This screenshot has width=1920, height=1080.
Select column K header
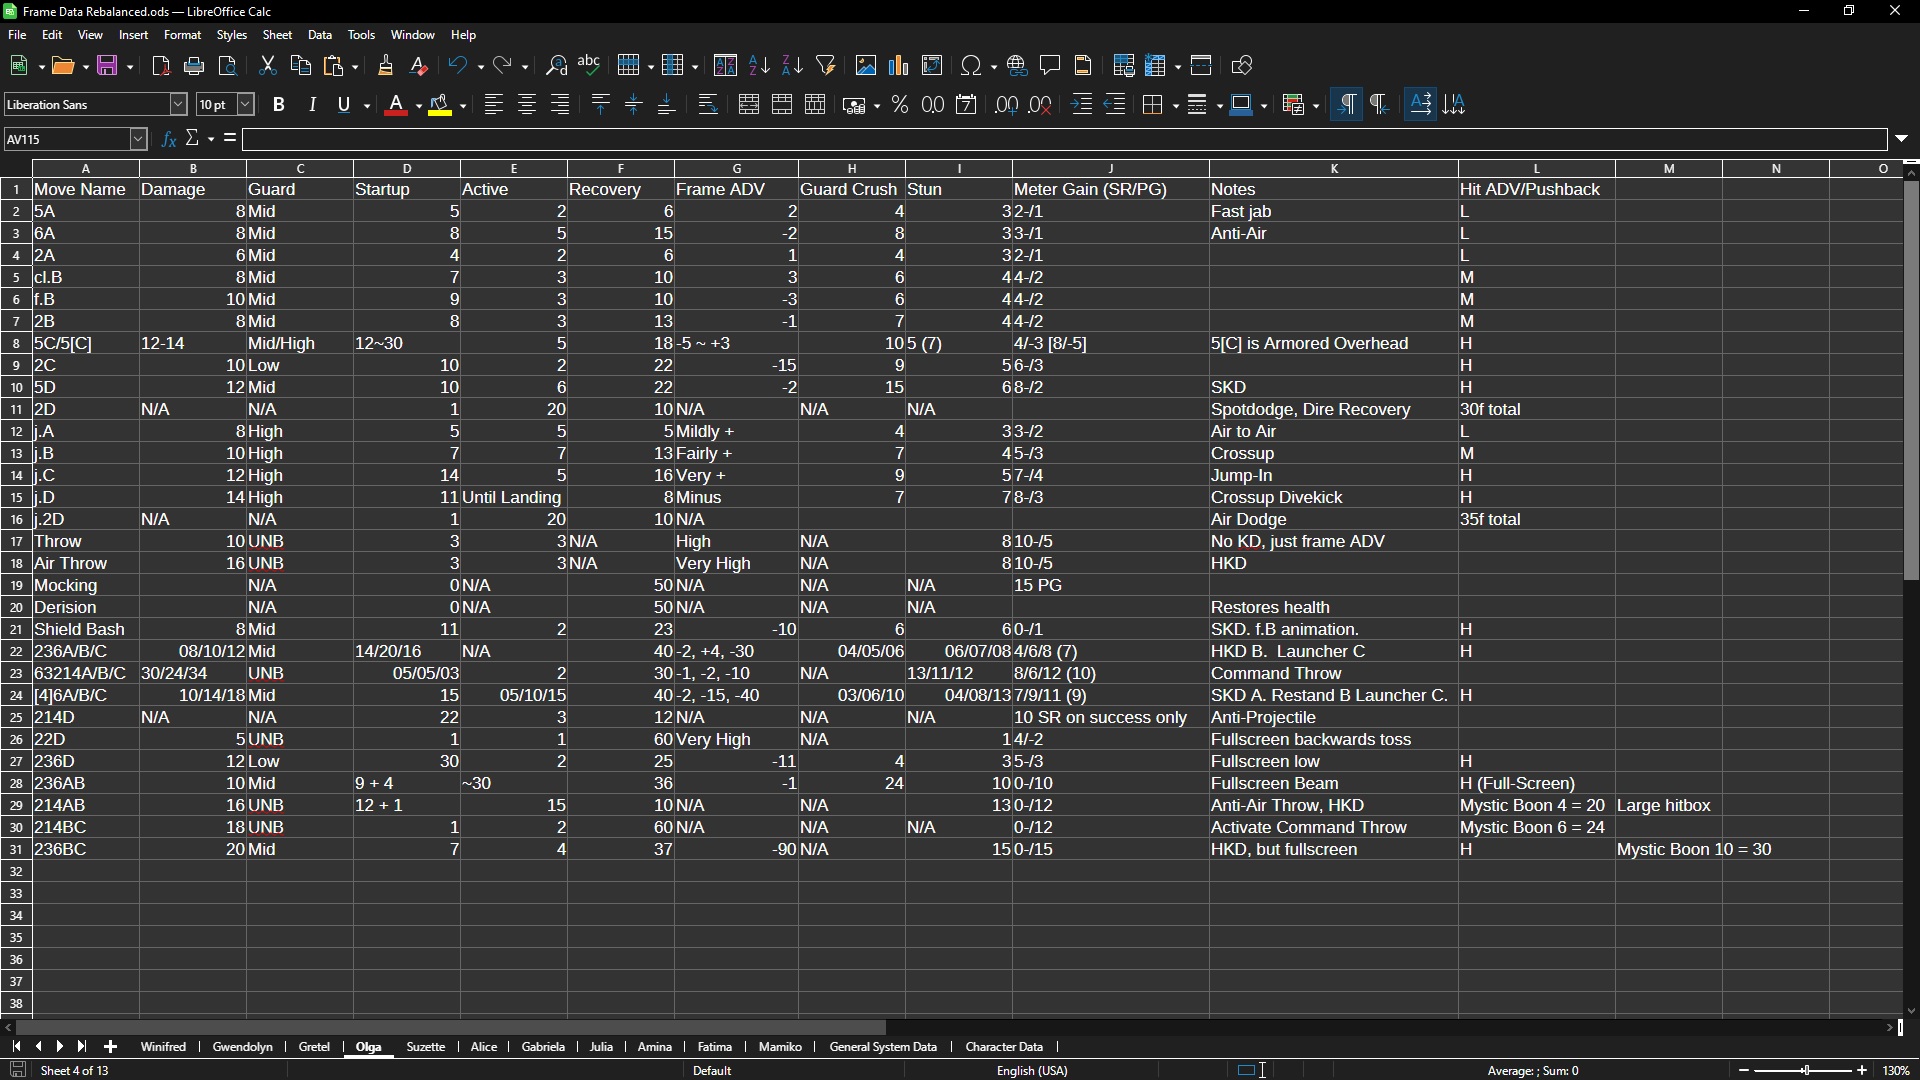point(1334,169)
